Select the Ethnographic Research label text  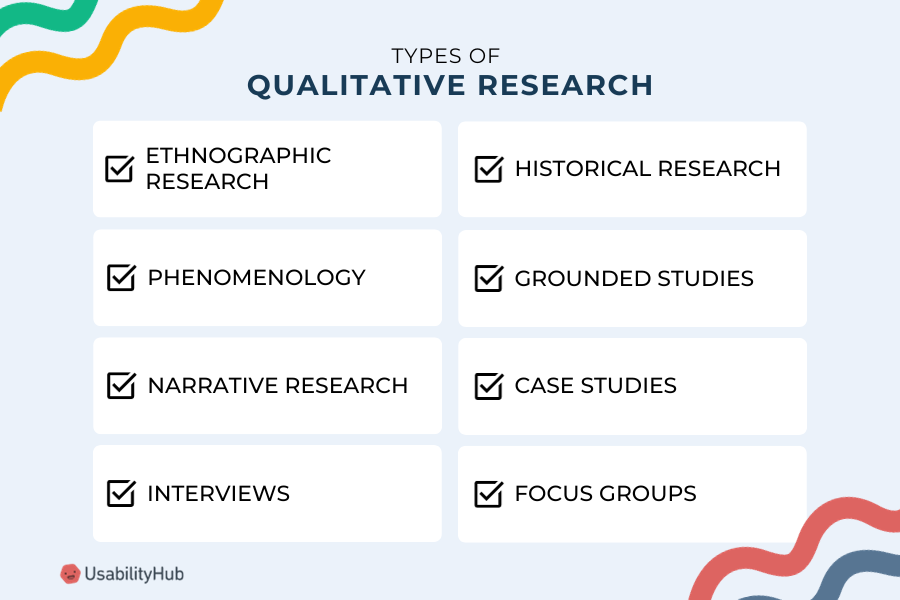click(238, 168)
